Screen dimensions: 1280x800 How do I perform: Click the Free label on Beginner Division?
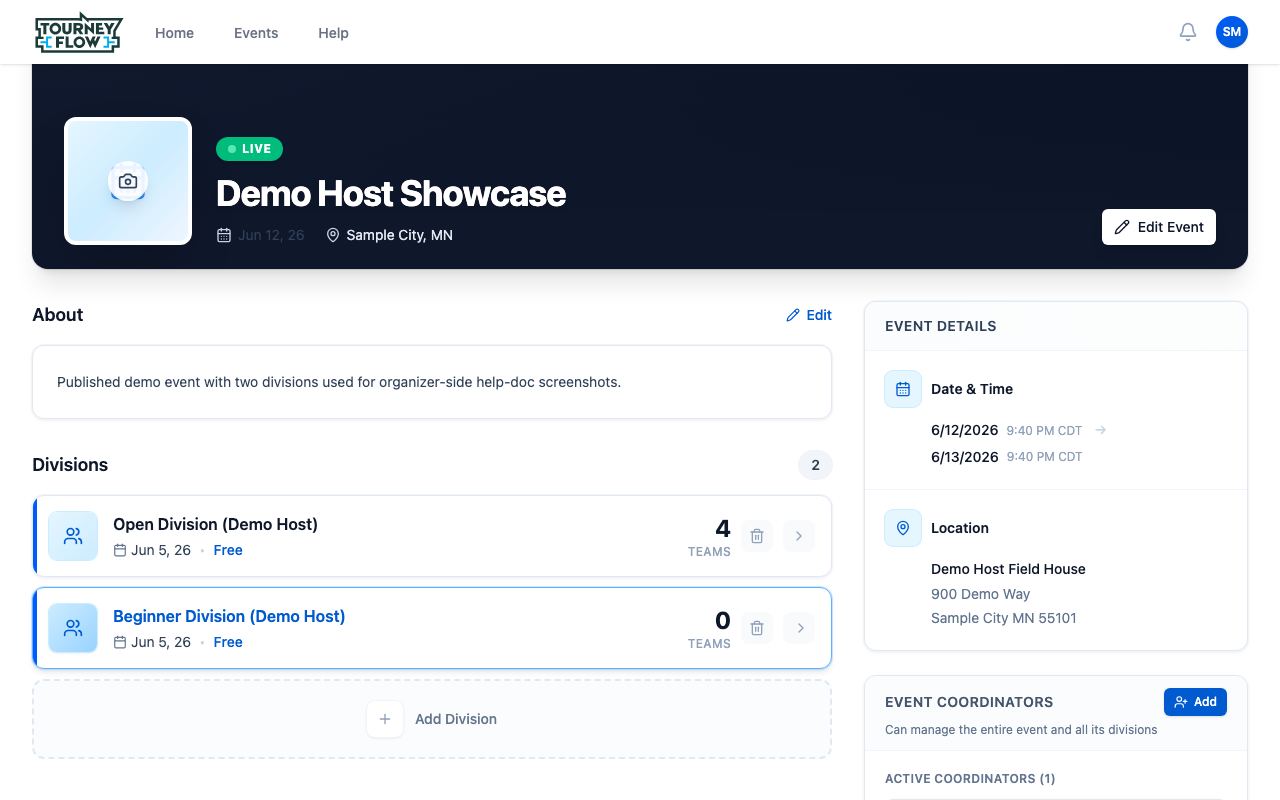coord(228,642)
